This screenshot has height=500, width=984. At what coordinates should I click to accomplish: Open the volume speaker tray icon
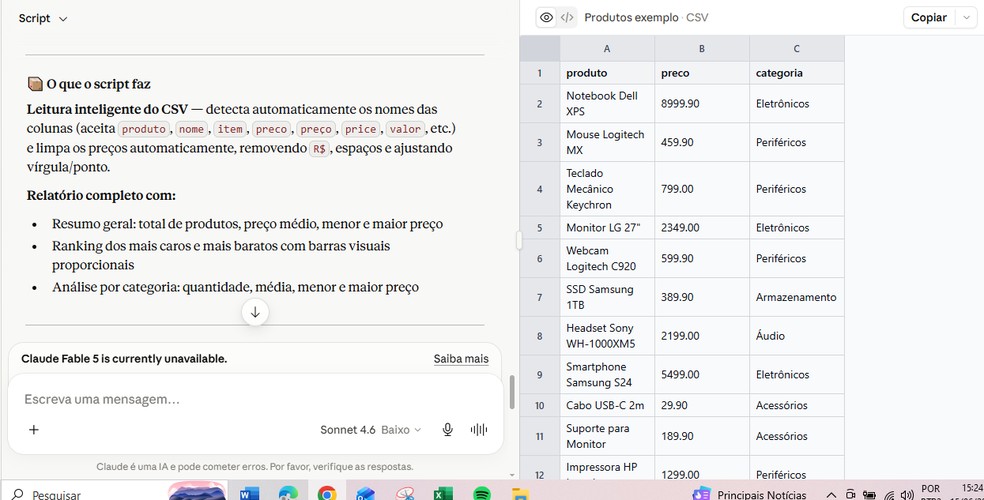click(x=907, y=495)
